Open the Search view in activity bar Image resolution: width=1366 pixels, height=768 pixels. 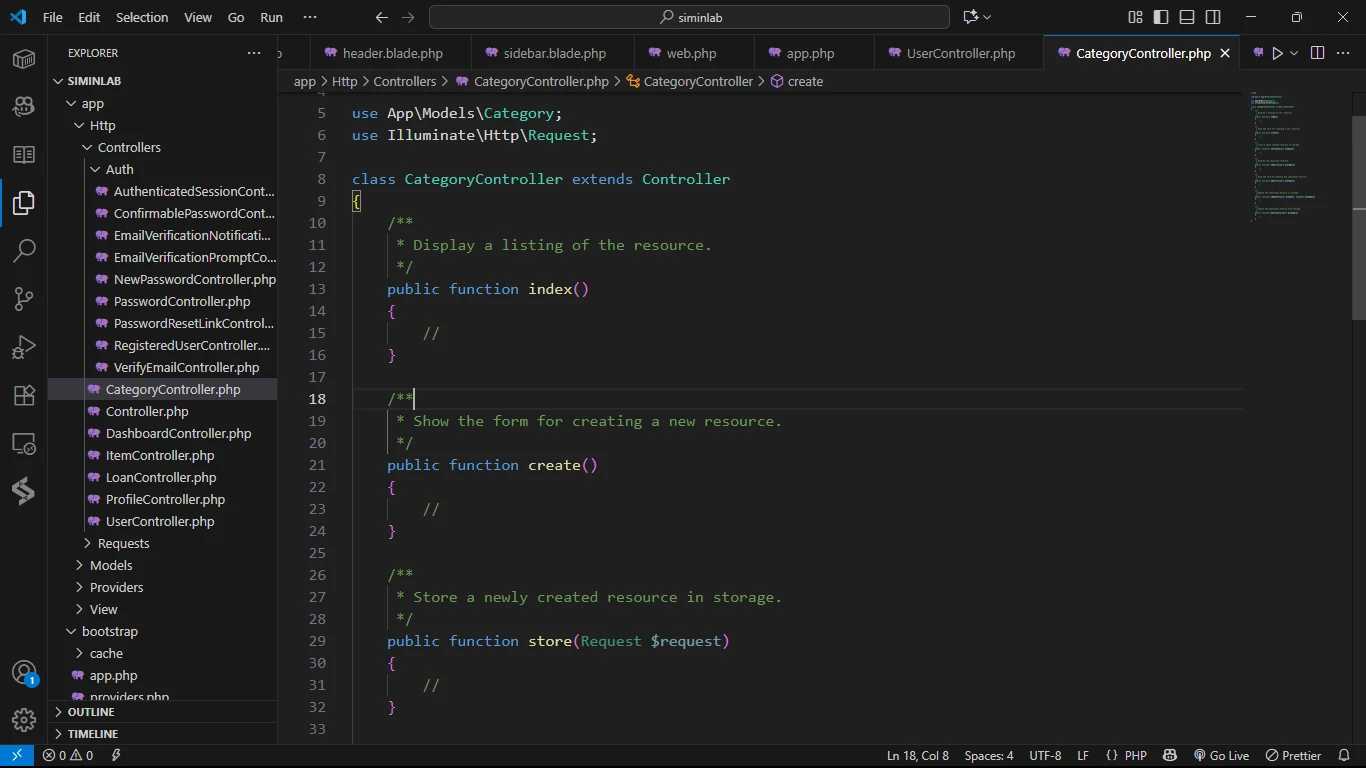[24, 251]
